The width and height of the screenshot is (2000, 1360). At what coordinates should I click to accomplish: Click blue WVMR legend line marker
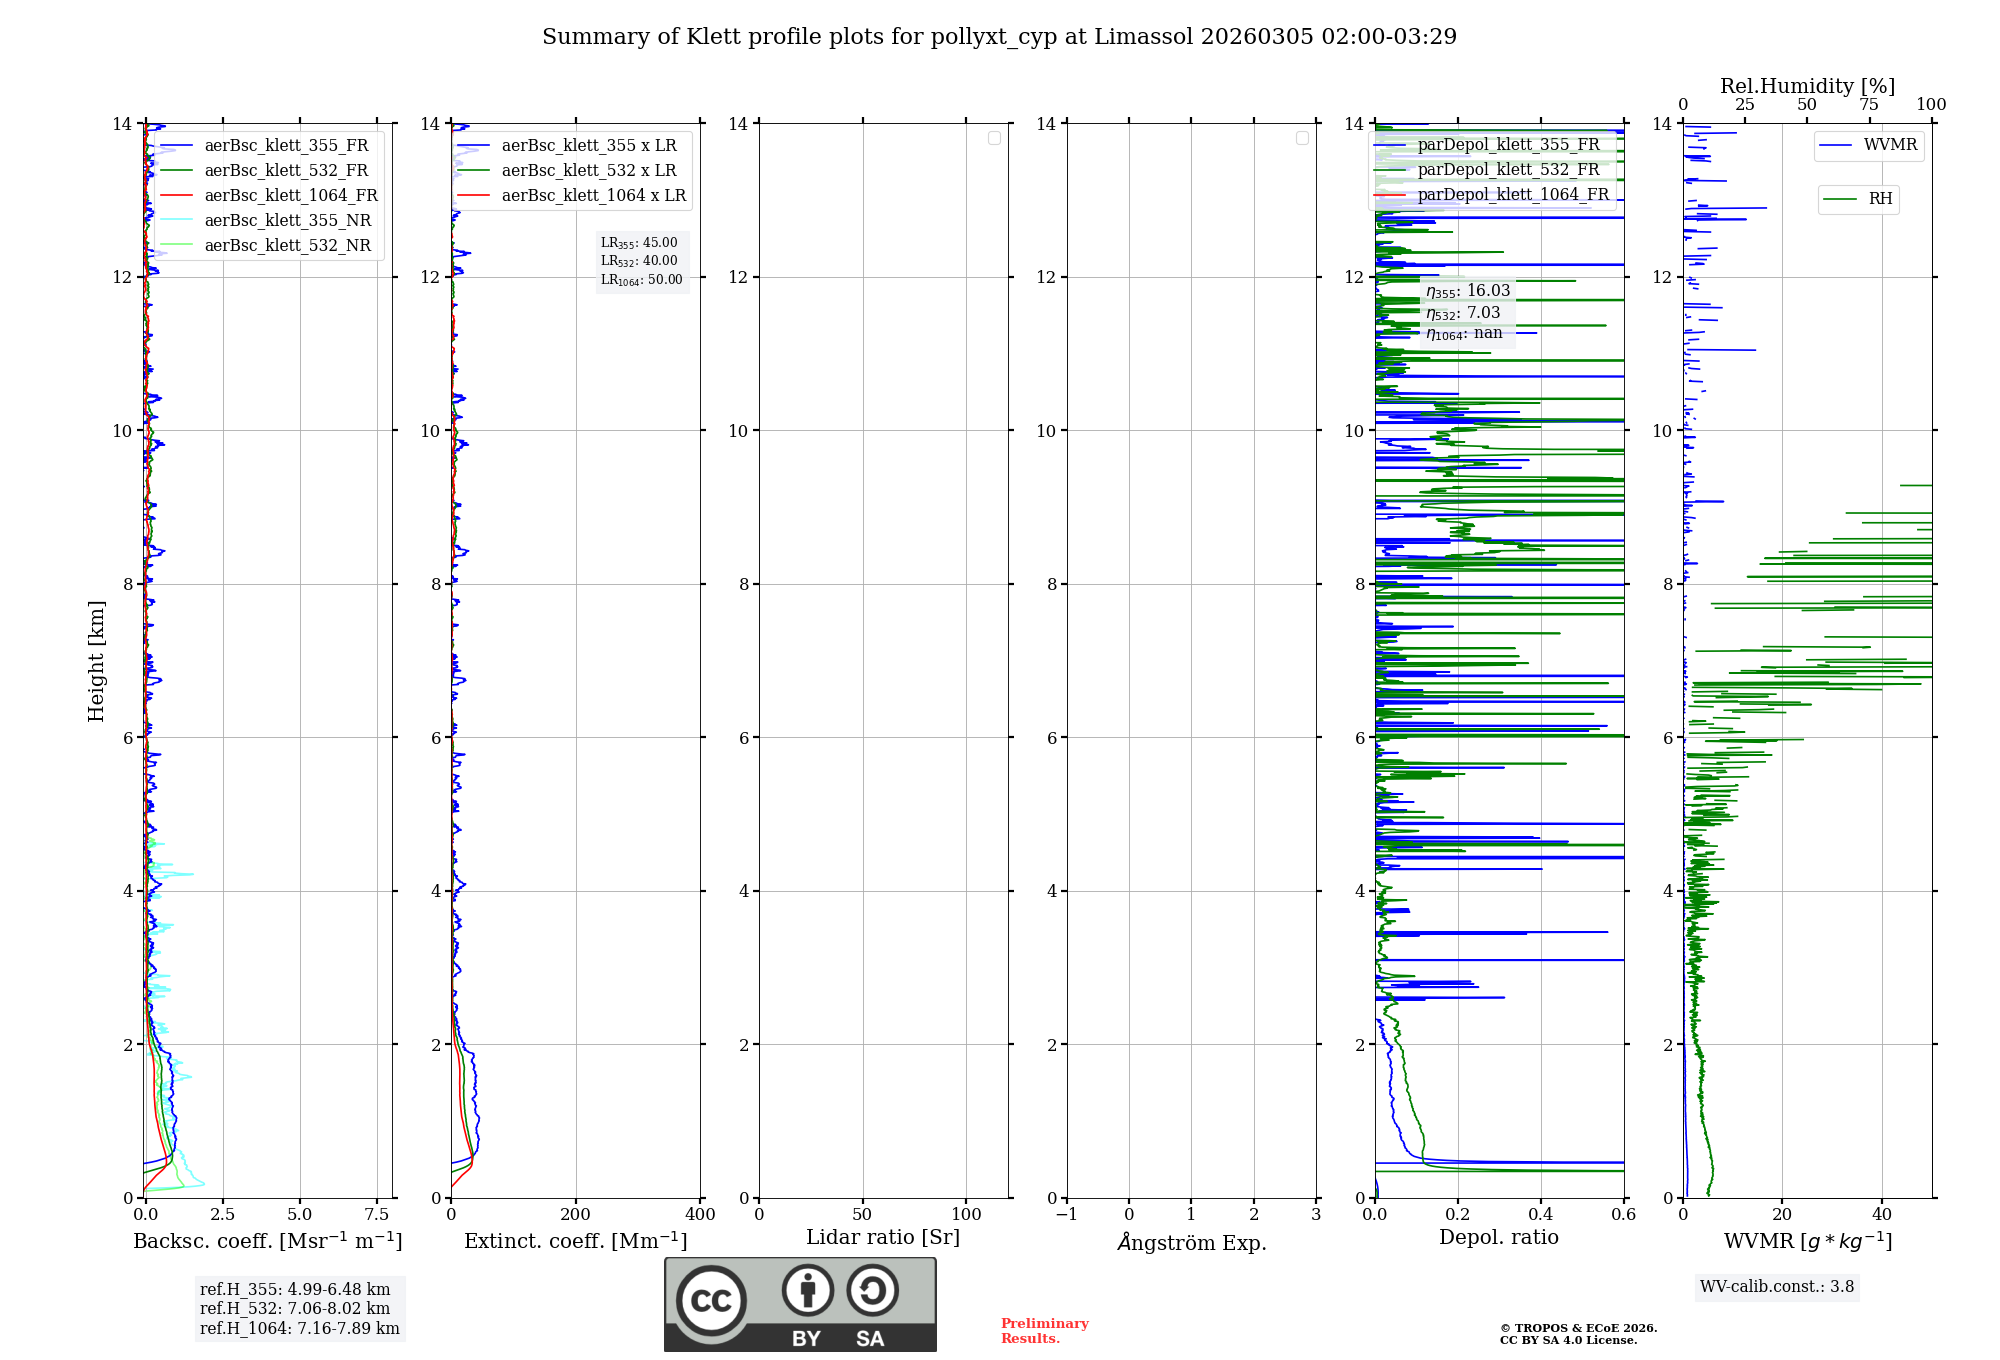[x=1836, y=145]
